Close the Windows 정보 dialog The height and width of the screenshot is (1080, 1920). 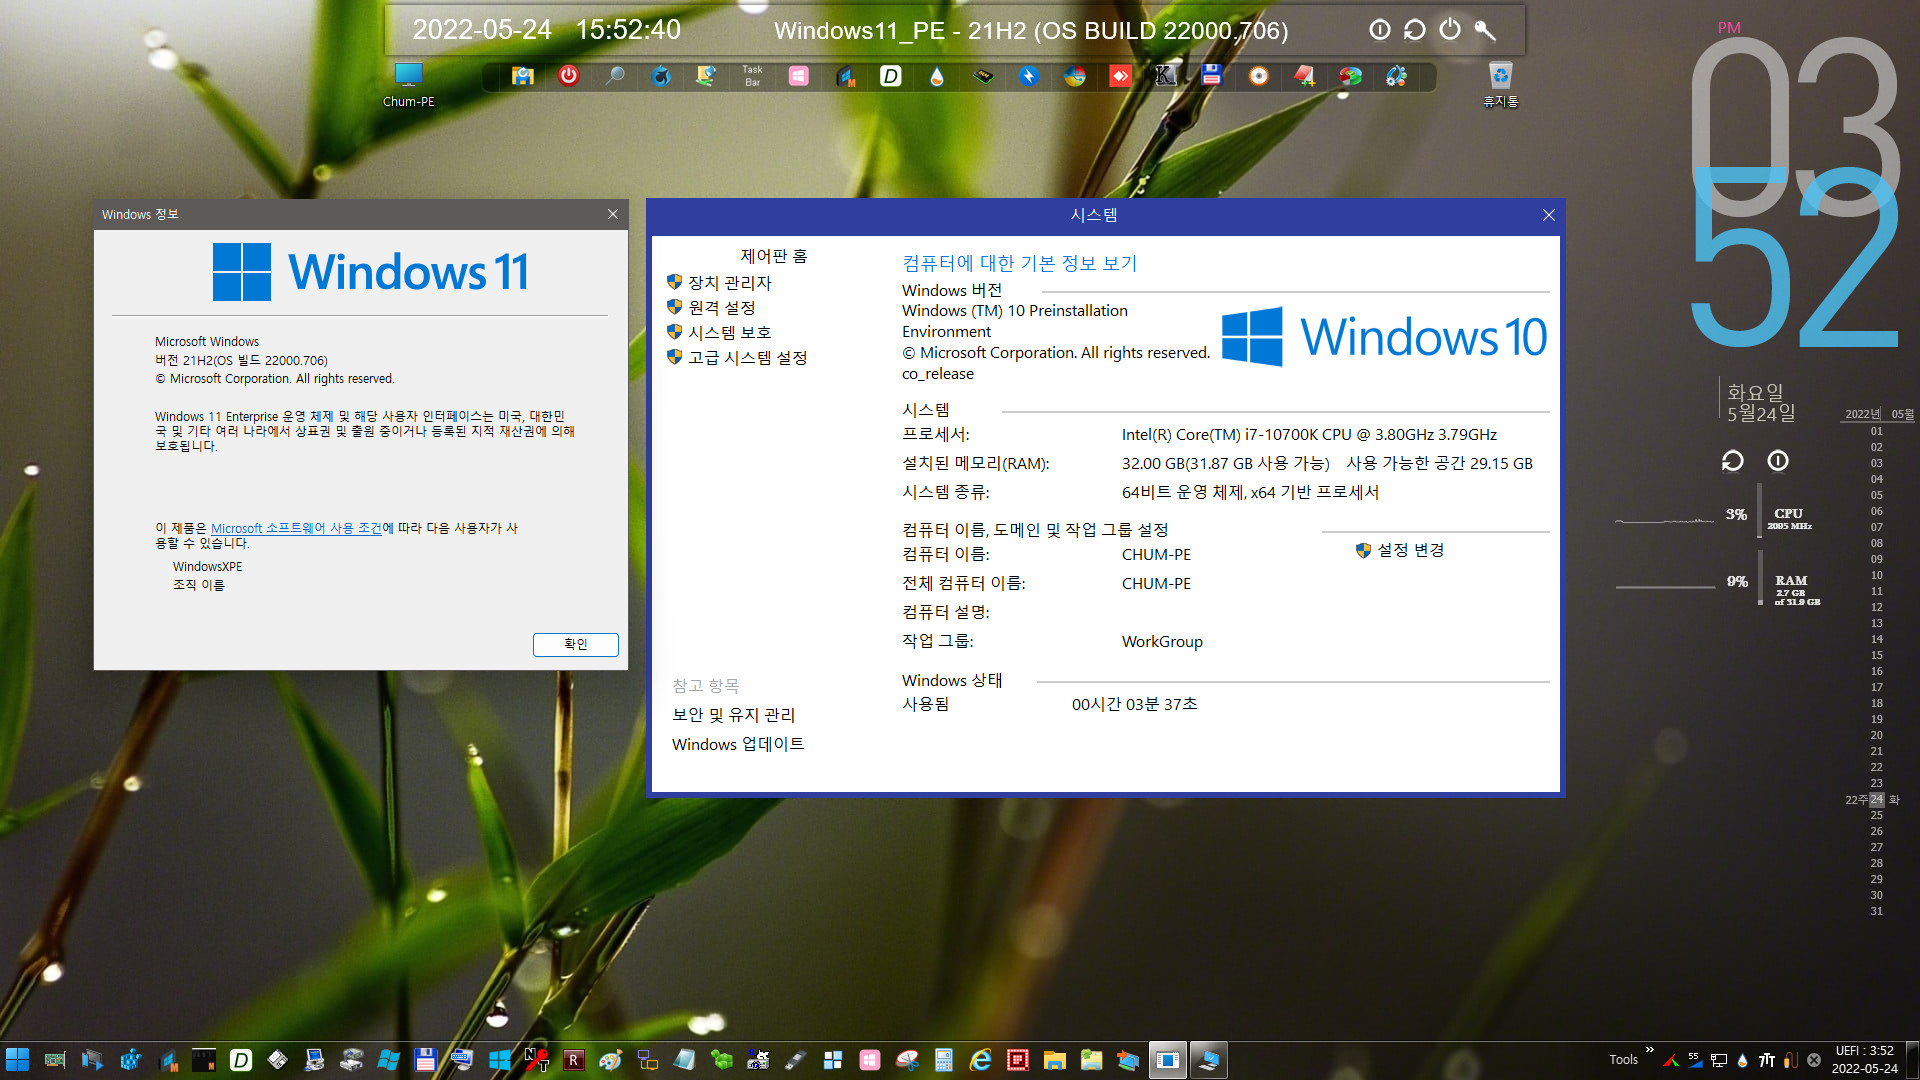tap(613, 214)
